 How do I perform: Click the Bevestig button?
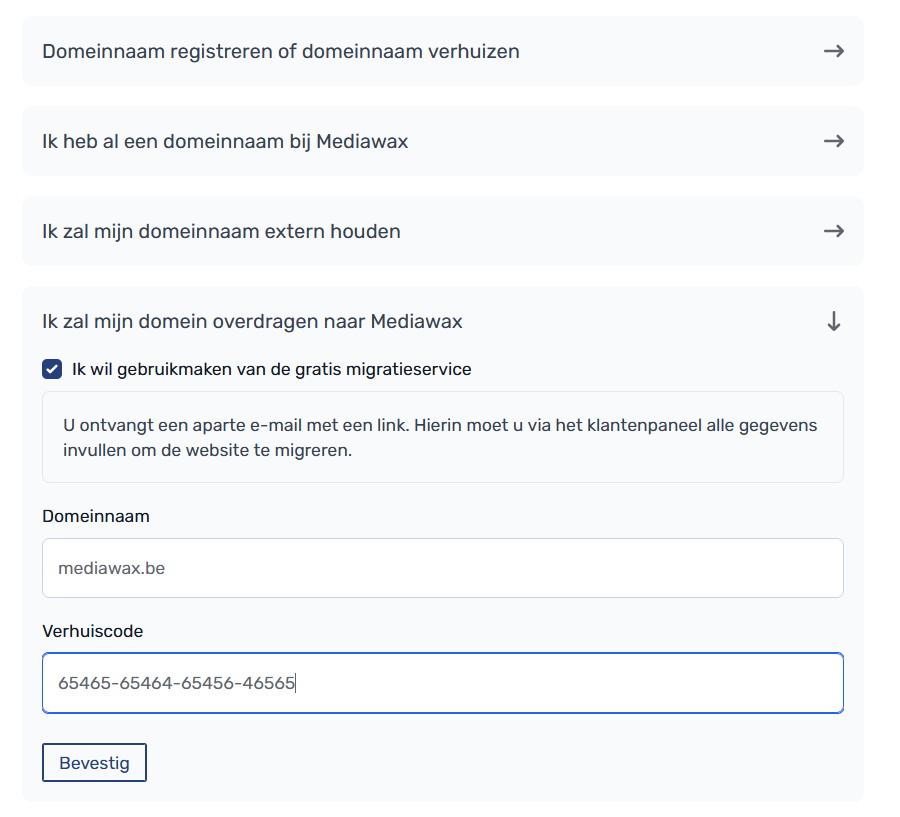(94, 762)
